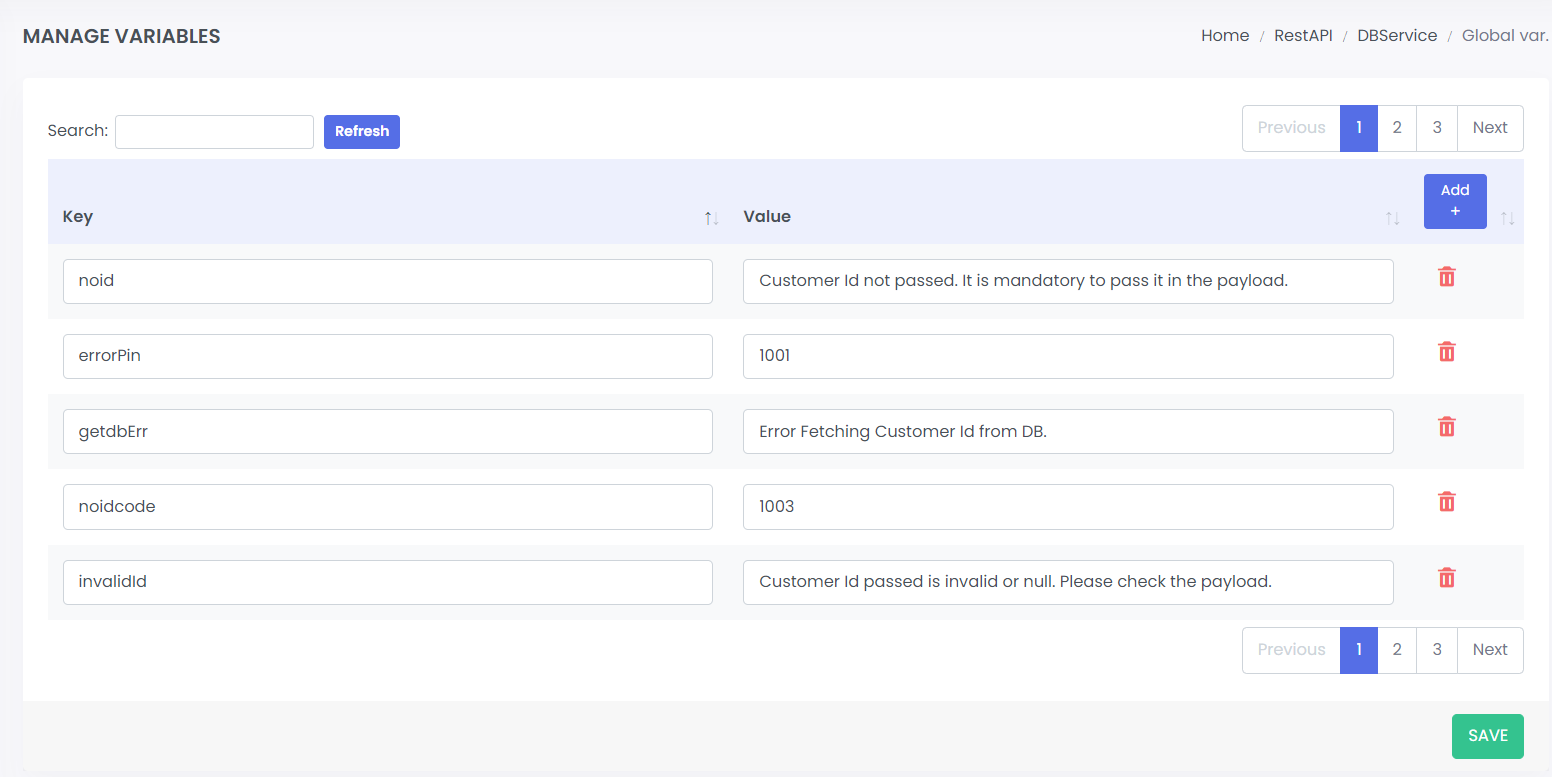Sort table by Key column arrows

pos(711,218)
